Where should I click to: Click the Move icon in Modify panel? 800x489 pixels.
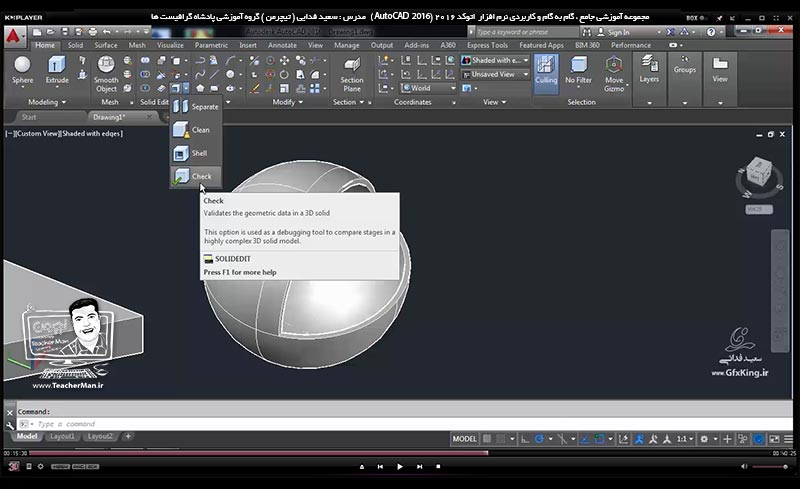pyautogui.click(x=284, y=60)
